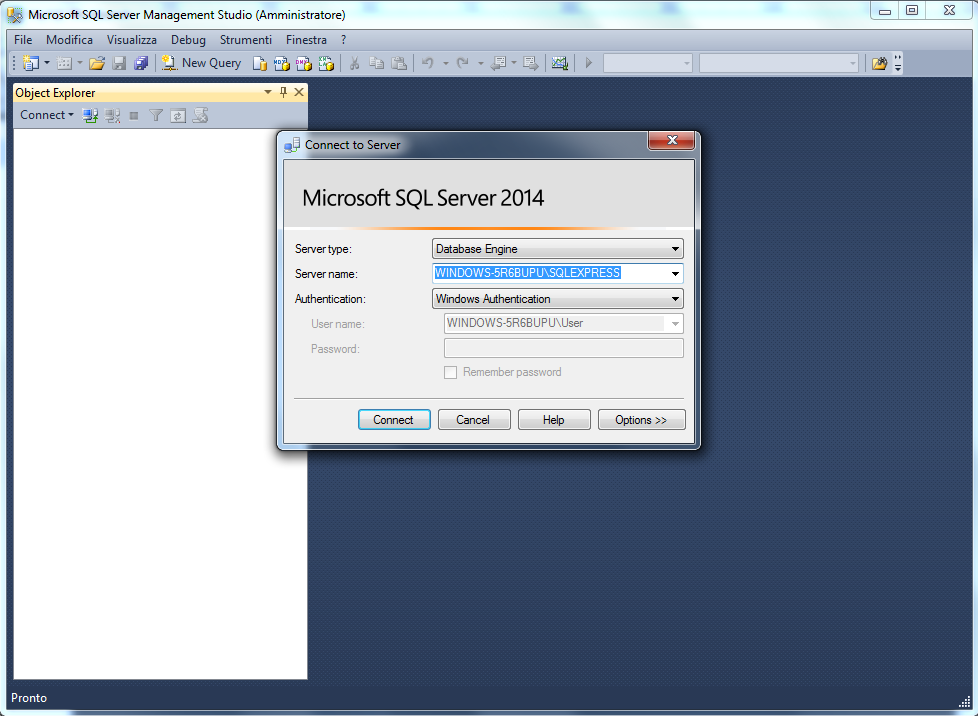Close the Connect to Server dialog

pos(672,140)
